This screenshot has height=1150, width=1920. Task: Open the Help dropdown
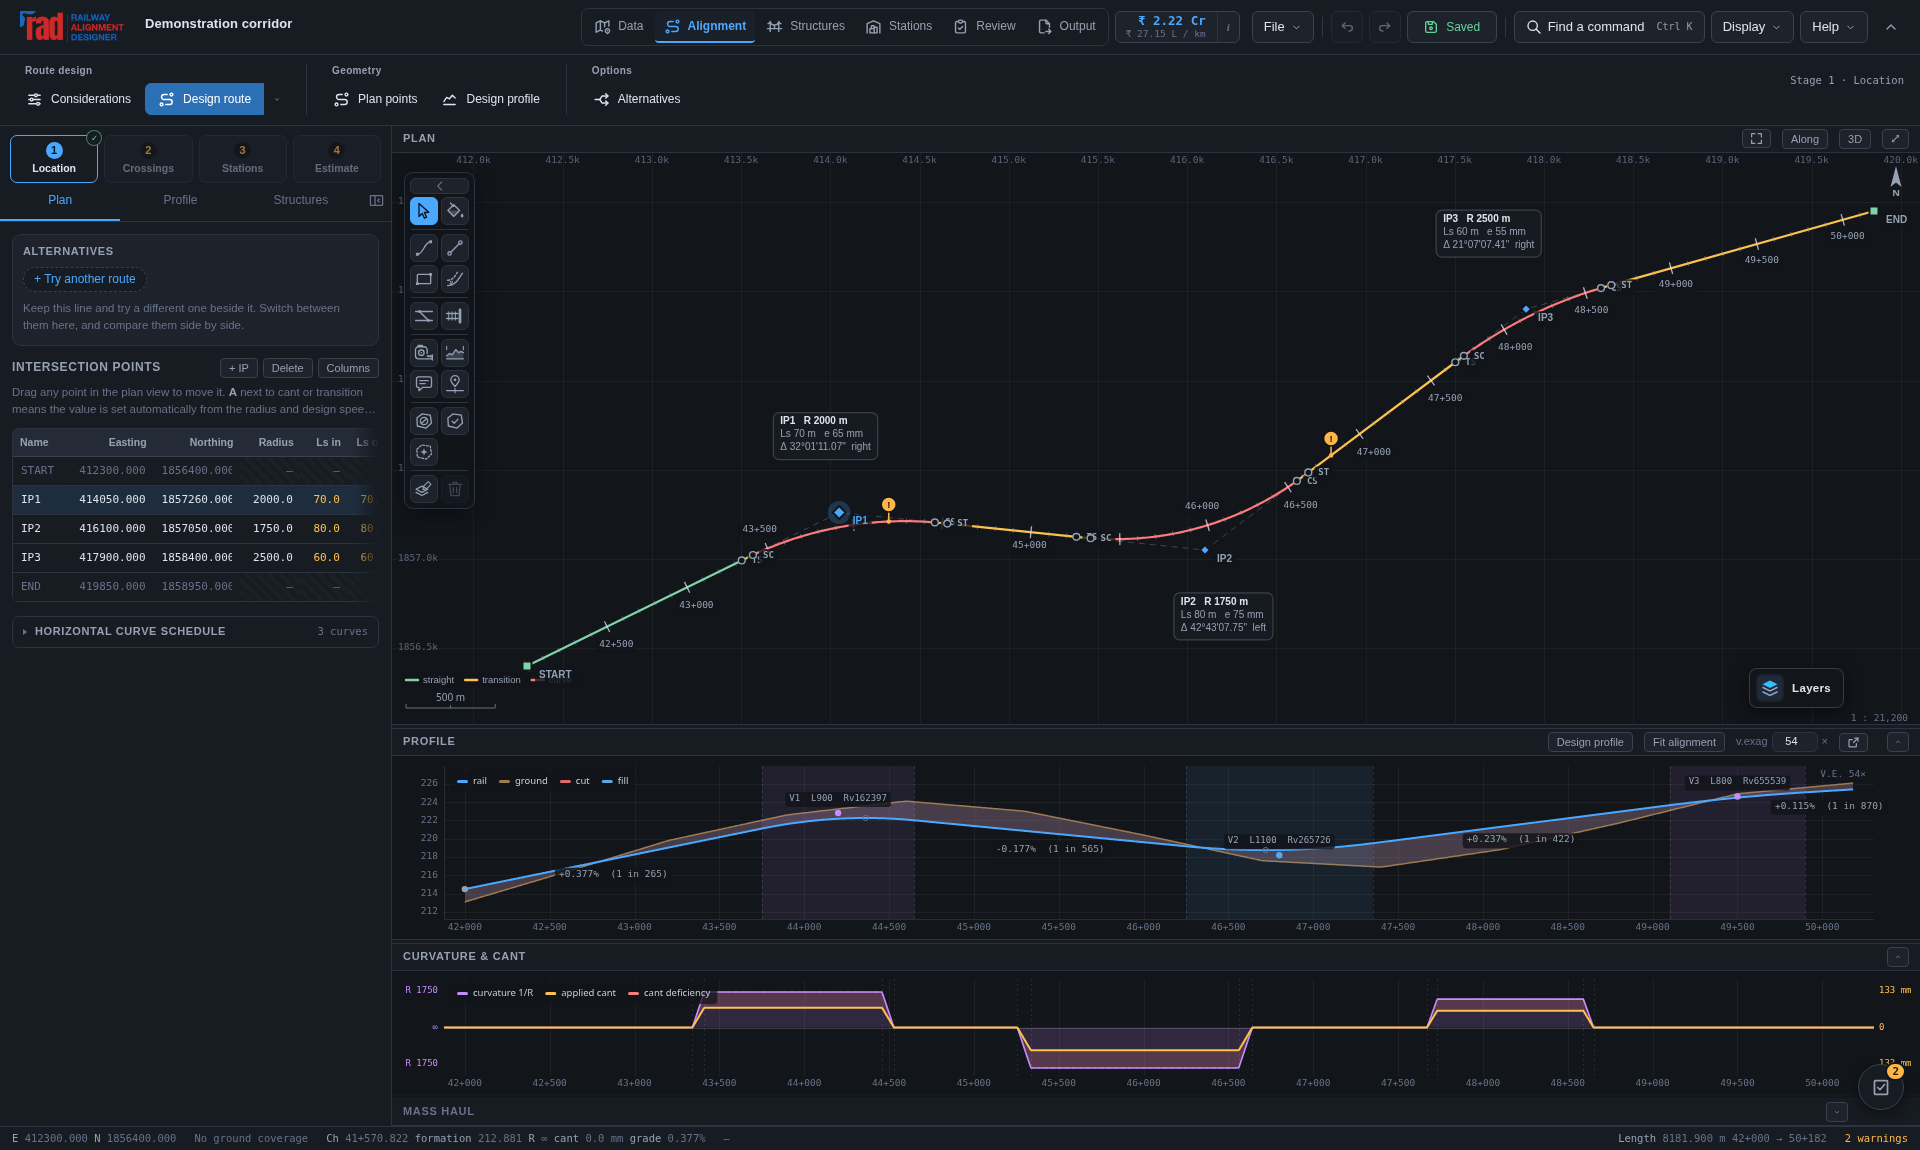(x=1833, y=27)
